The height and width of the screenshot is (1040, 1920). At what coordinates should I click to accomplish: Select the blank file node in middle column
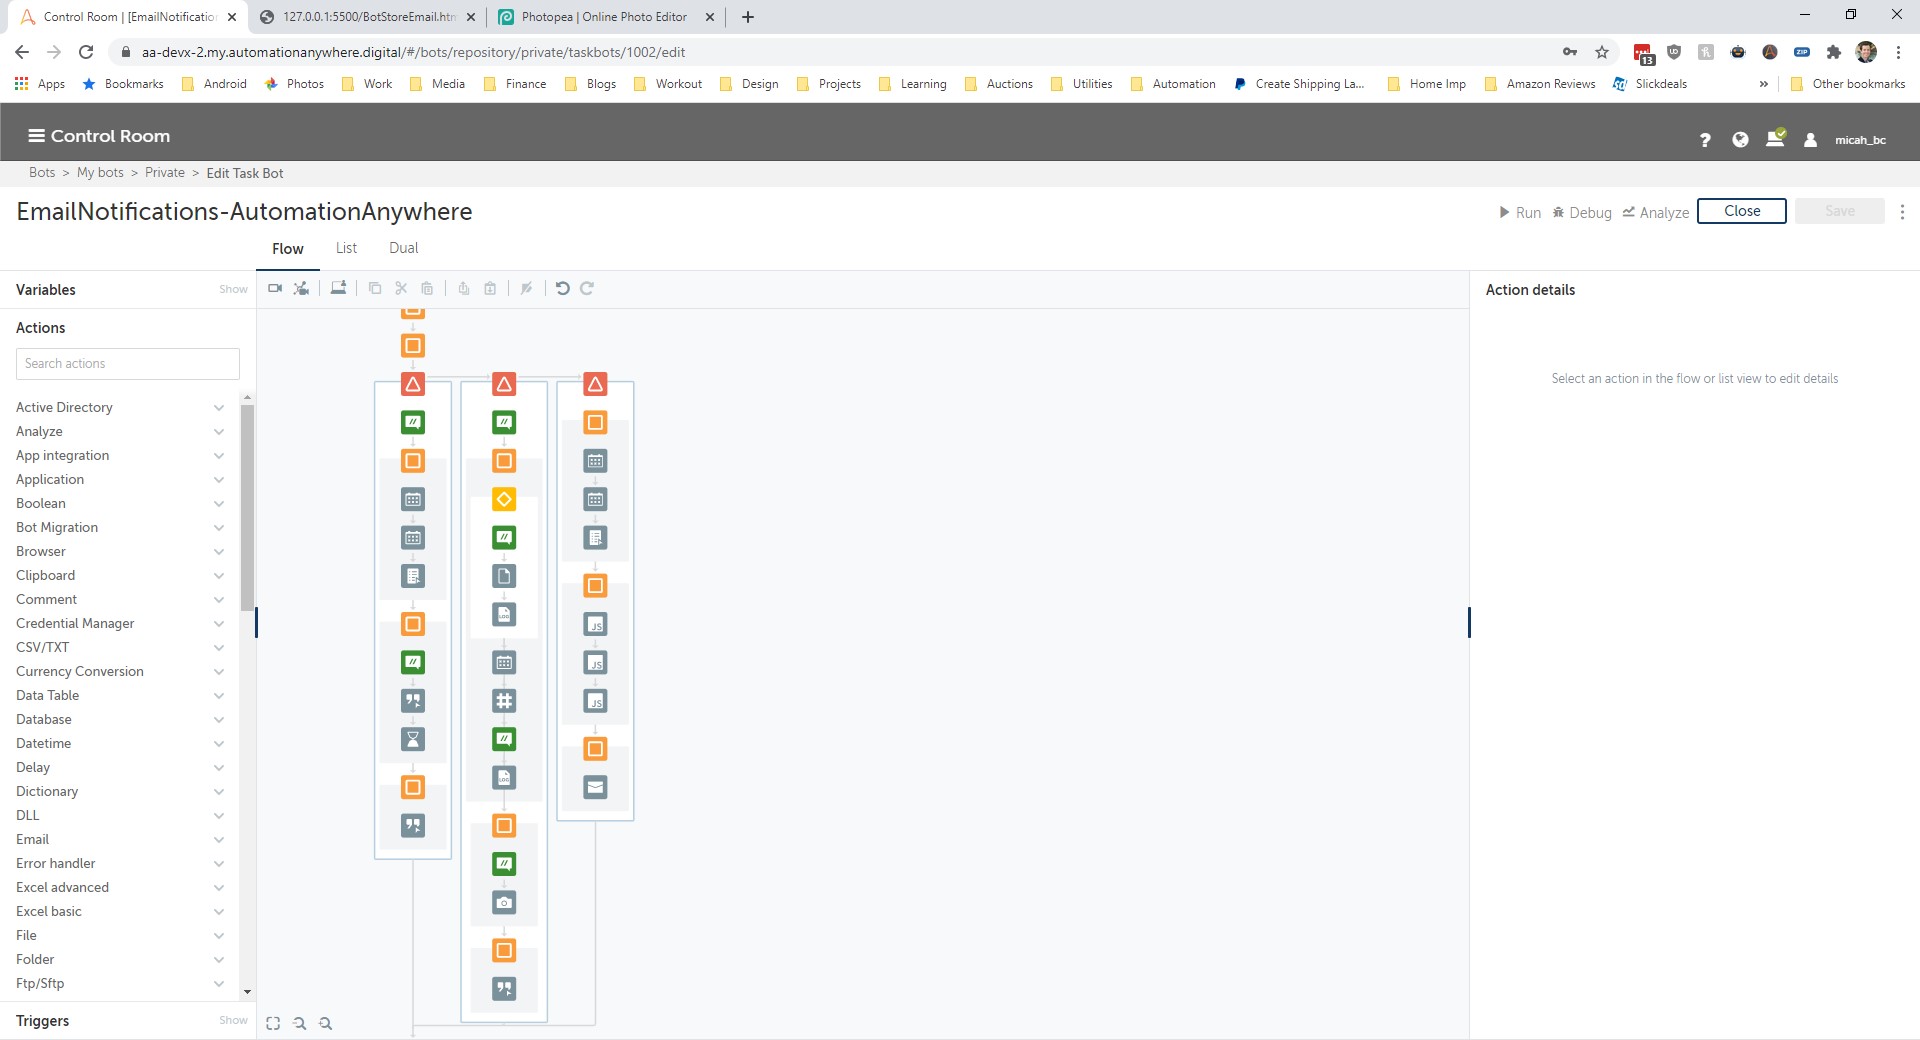click(504, 576)
